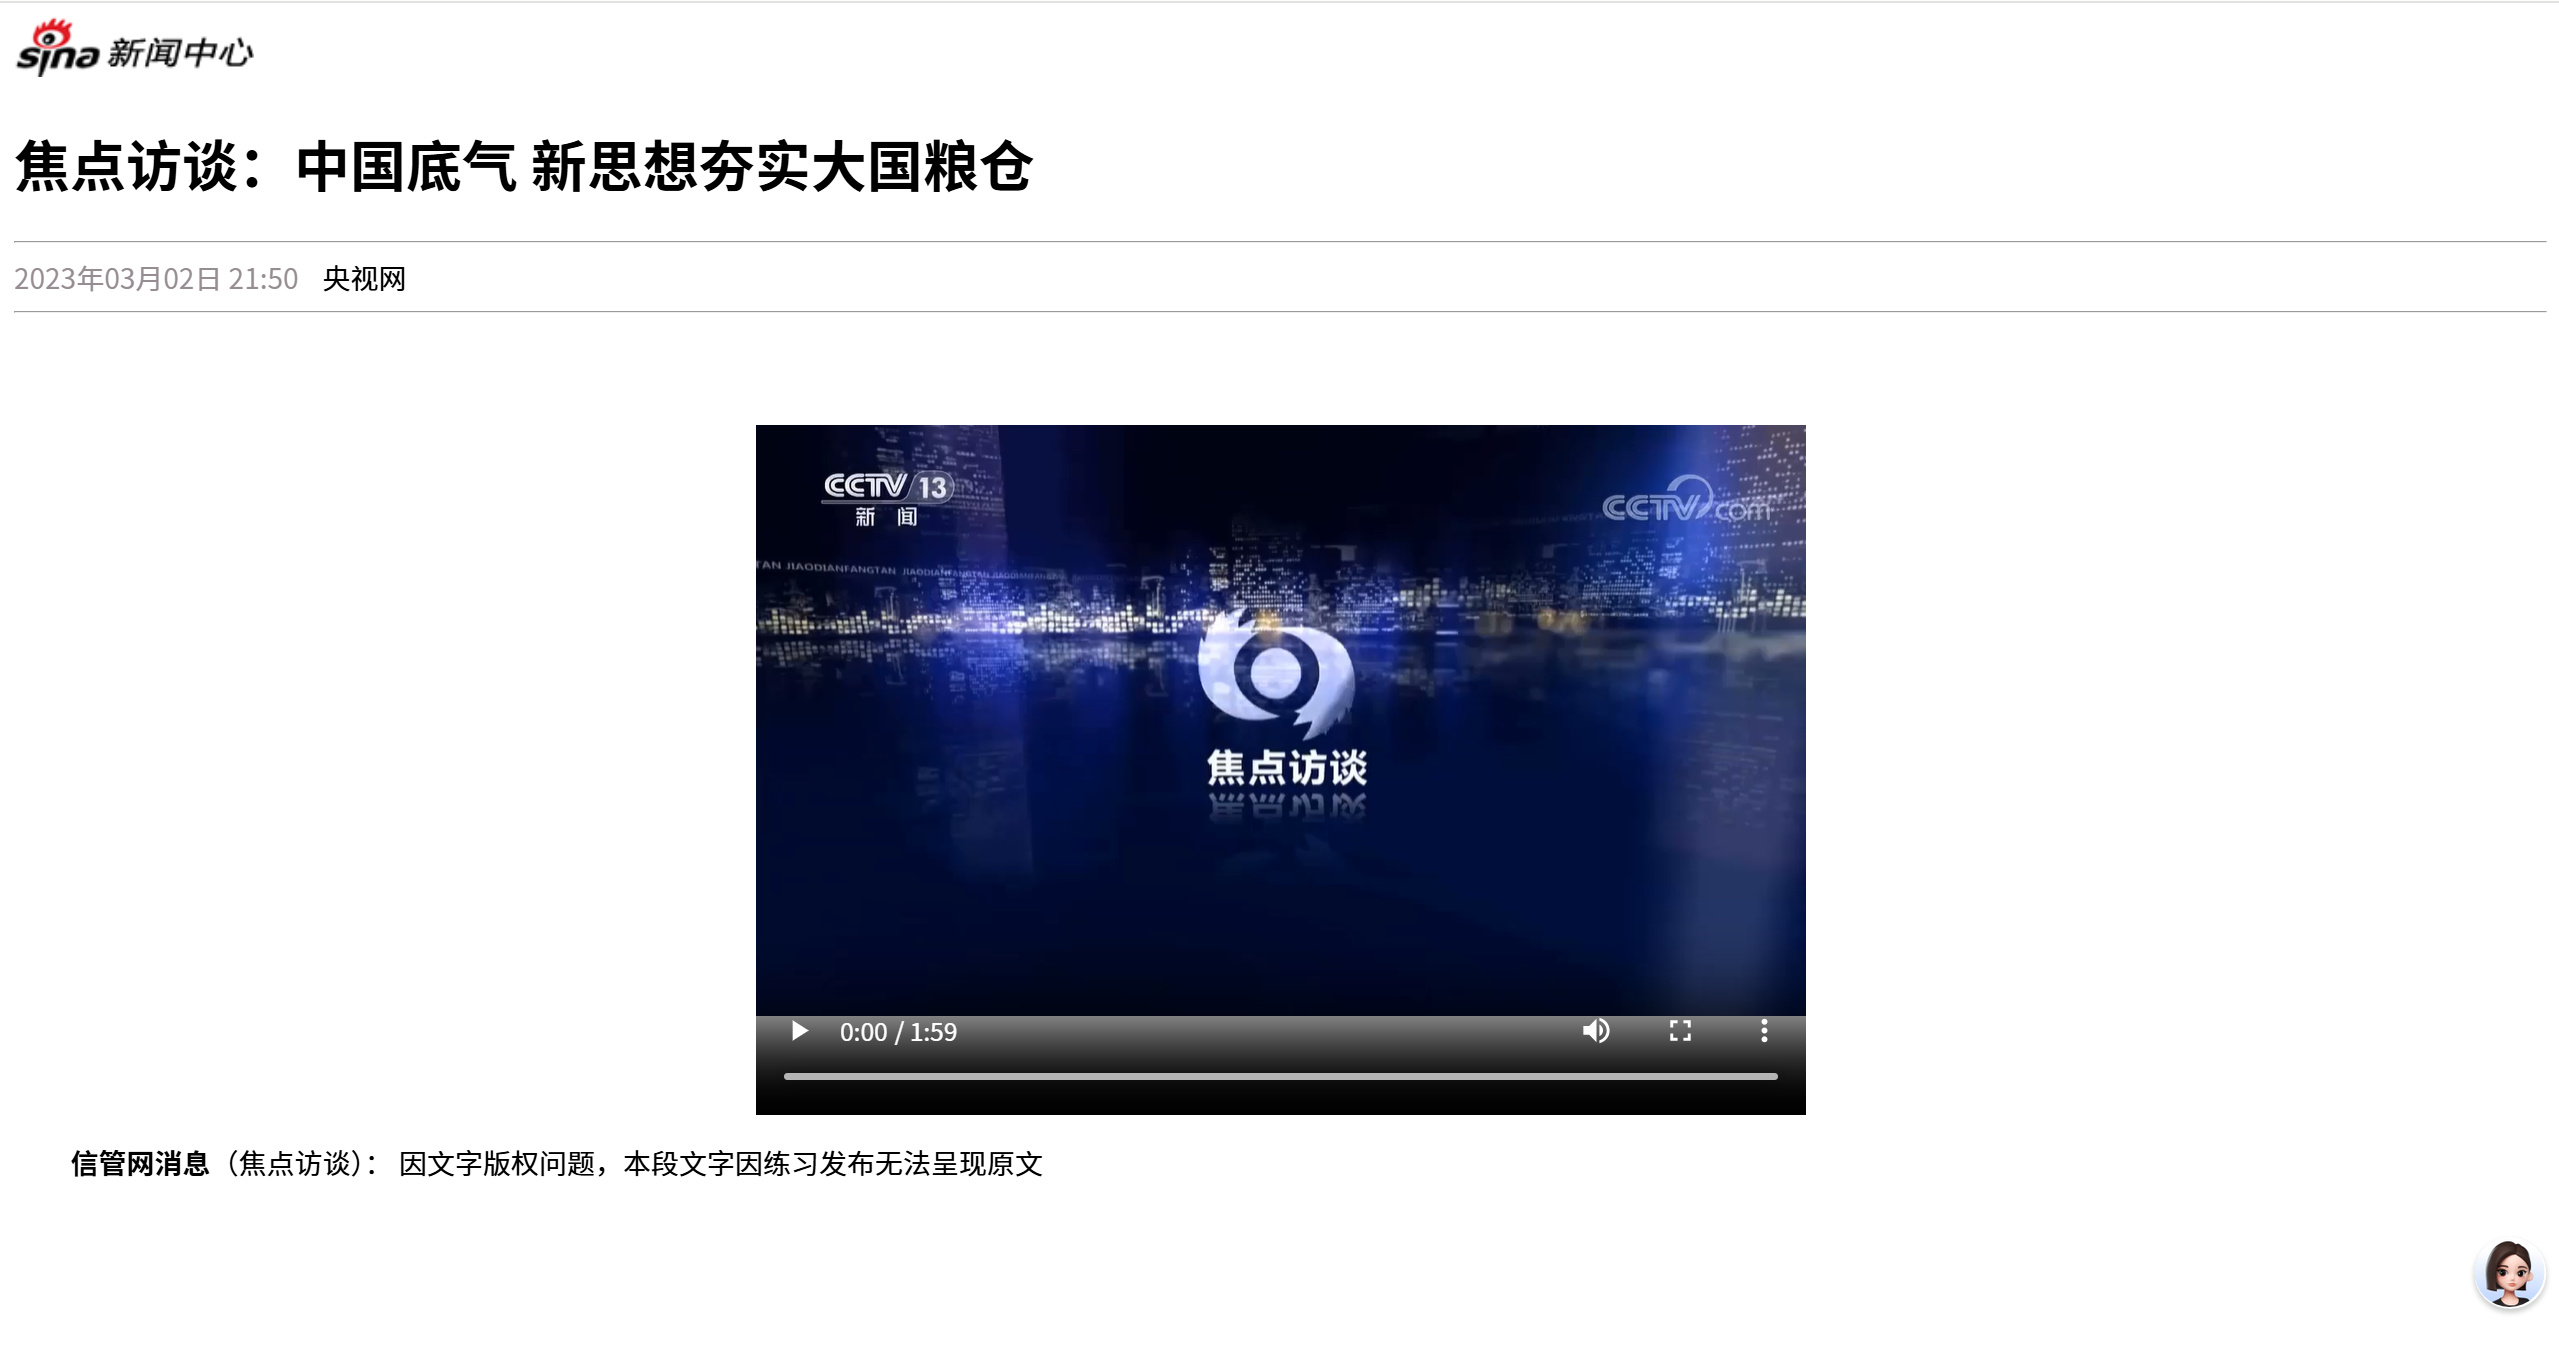2559x1361 pixels.
Task: Toggle playback with the play control
Action: [x=799, y=1031]
